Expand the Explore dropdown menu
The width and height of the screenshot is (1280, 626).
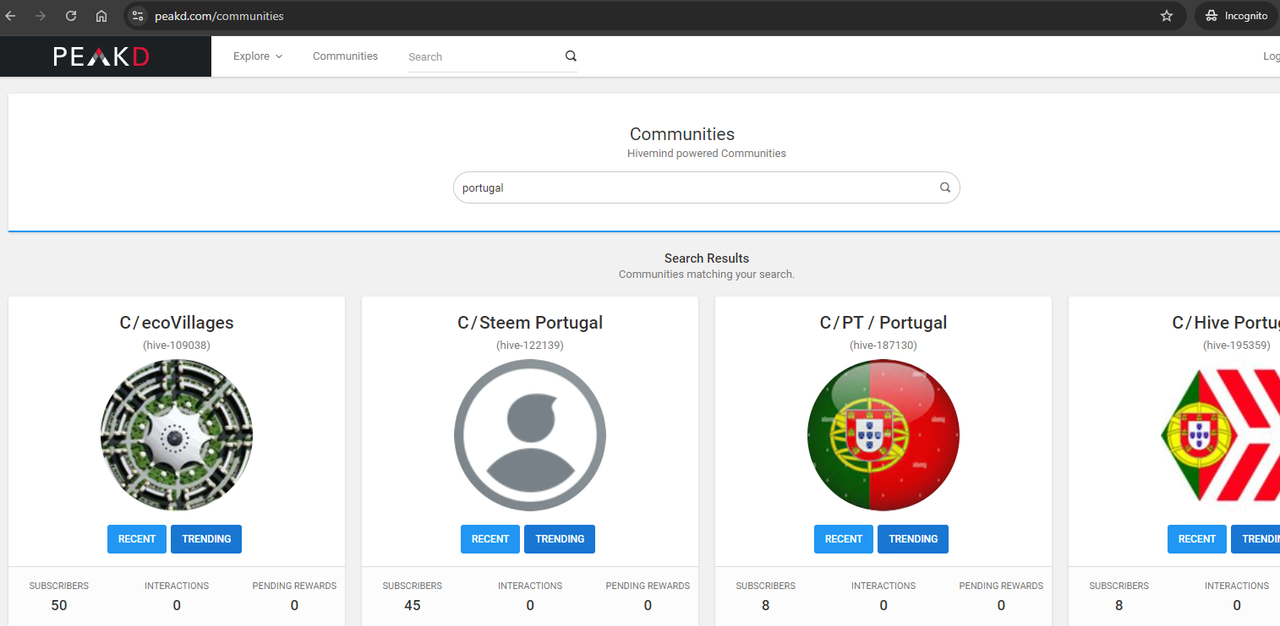pyautogui.click(x=258, y=56)
